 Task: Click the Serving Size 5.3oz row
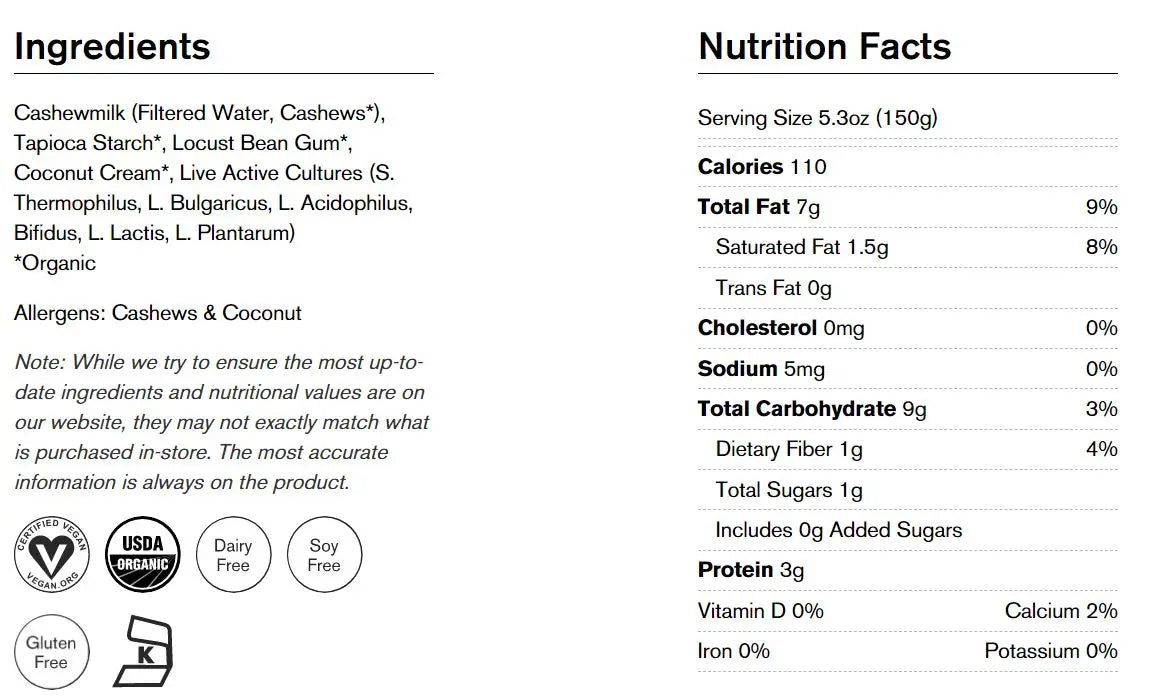tap(817, 118)
